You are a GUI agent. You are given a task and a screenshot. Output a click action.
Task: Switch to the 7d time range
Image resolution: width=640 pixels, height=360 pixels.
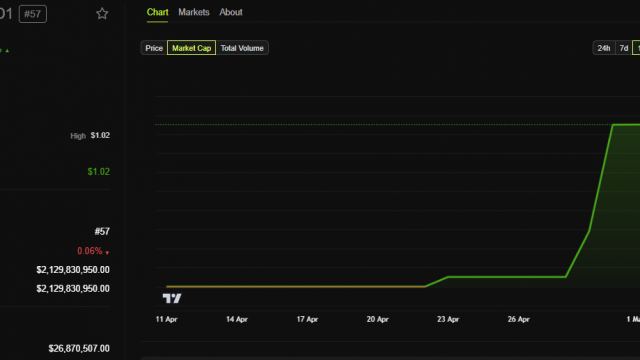pyautogui.click(x=624, y=48)
